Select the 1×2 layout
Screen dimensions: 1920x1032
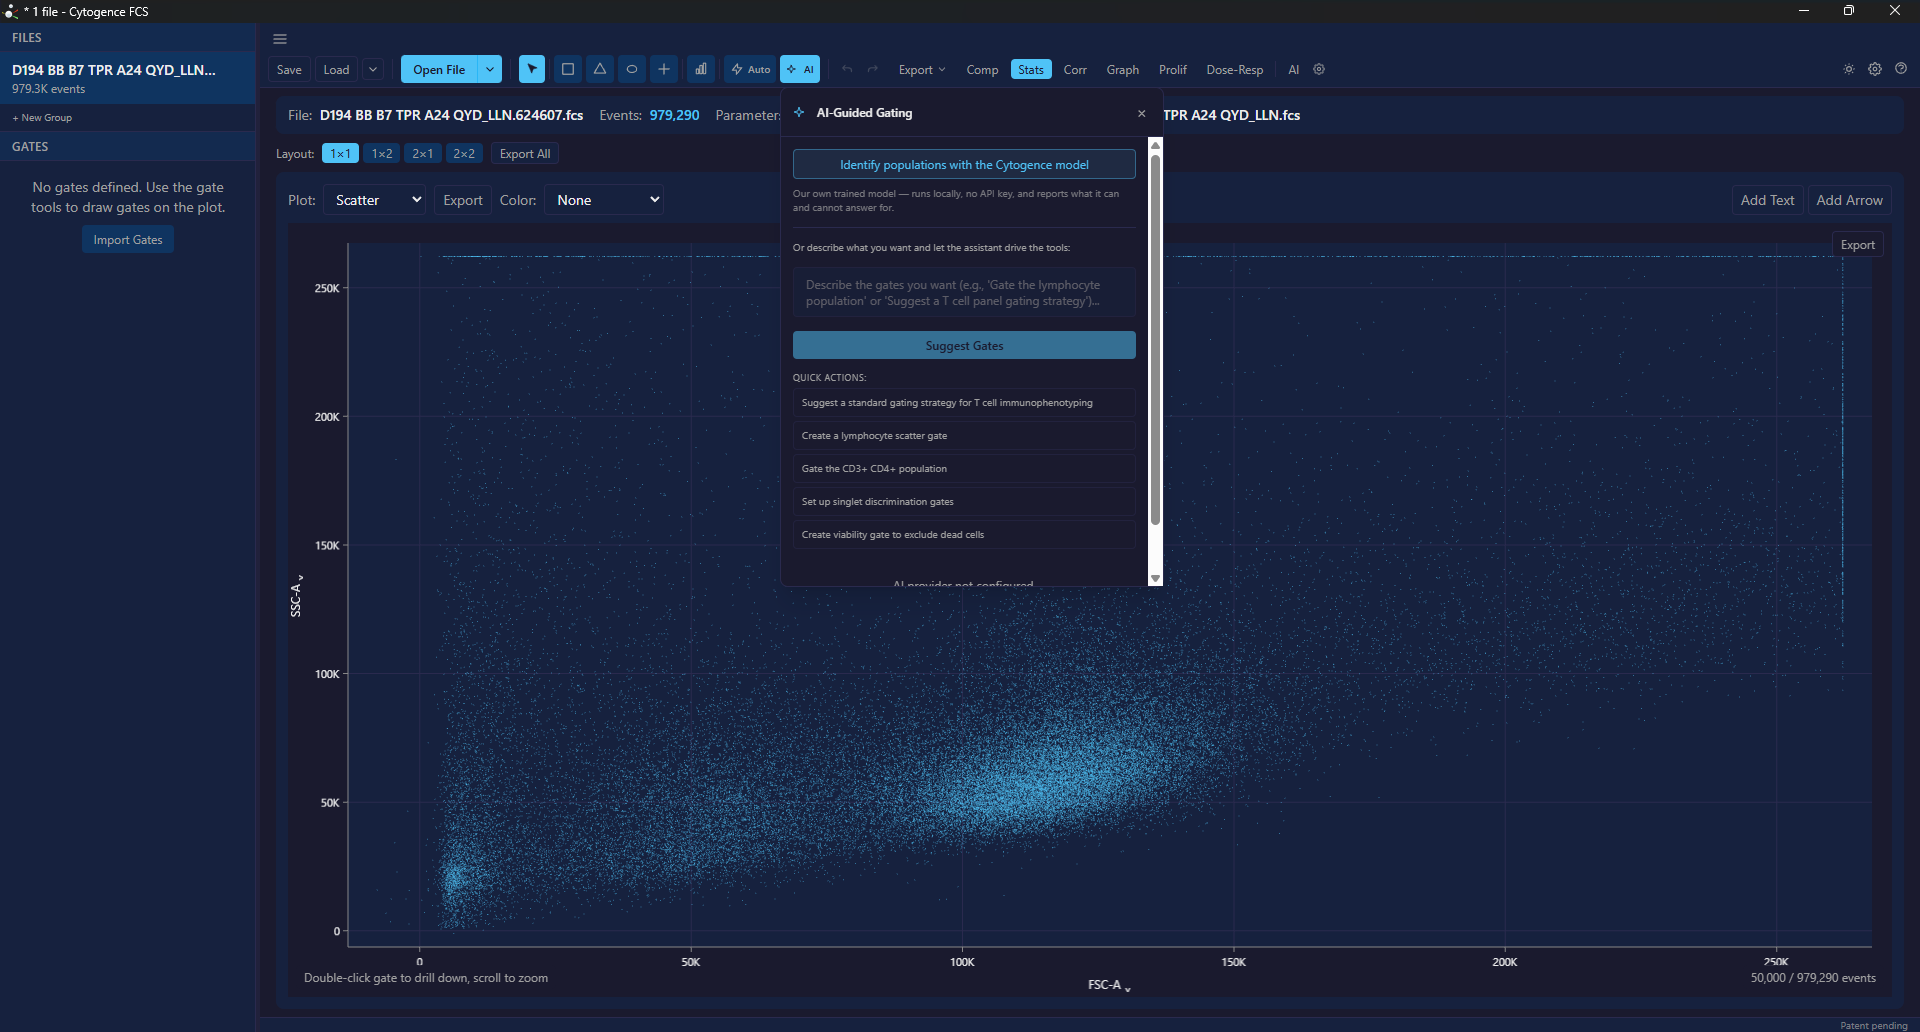coord(382,153)
